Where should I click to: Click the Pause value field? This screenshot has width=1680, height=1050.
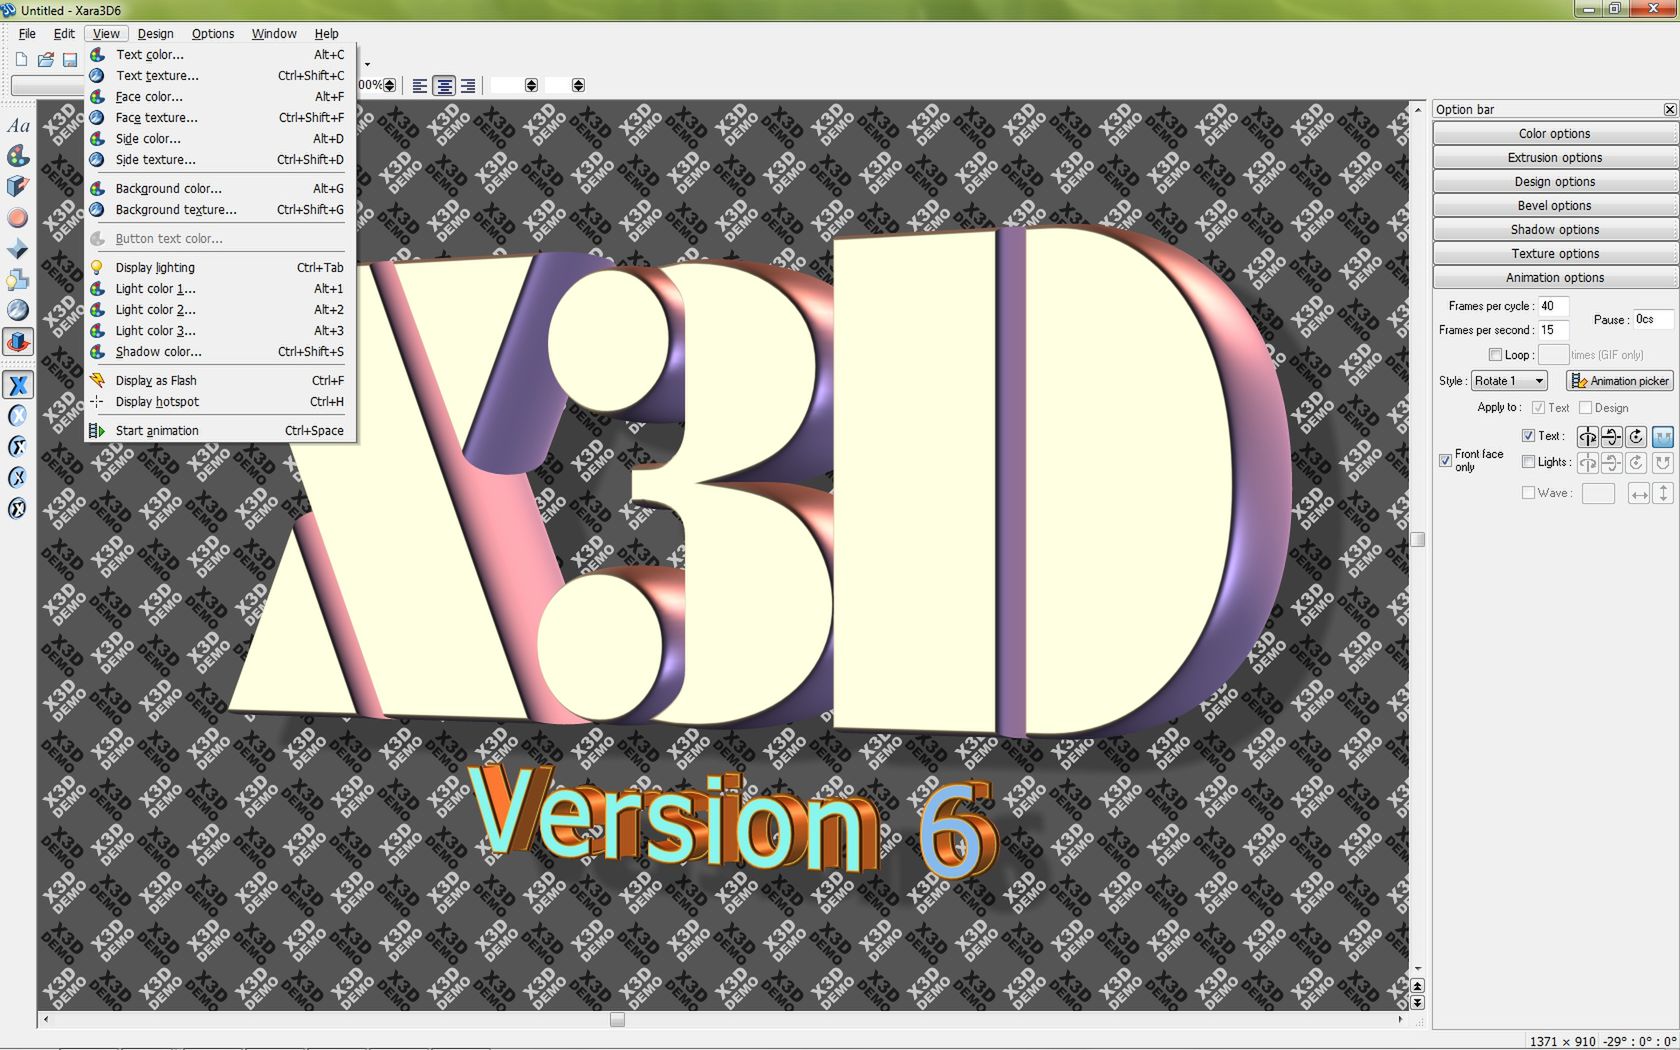pyautogui.click(x=1653, y=320)
